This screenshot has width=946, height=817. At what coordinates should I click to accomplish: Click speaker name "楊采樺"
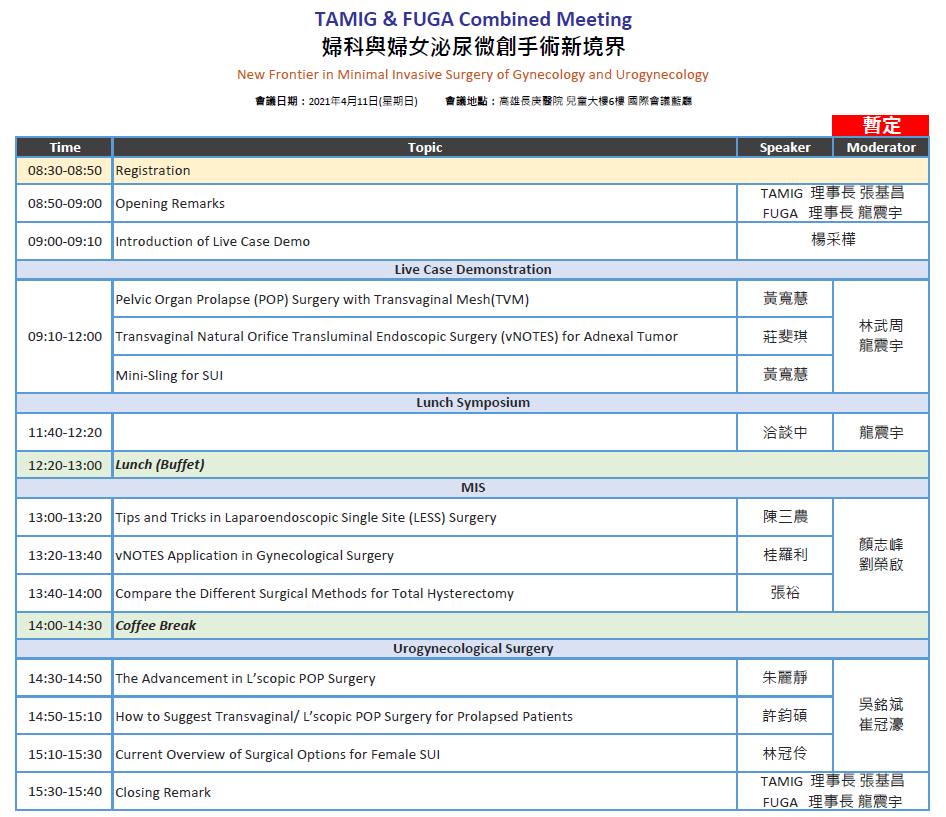(x=833, y=240)
